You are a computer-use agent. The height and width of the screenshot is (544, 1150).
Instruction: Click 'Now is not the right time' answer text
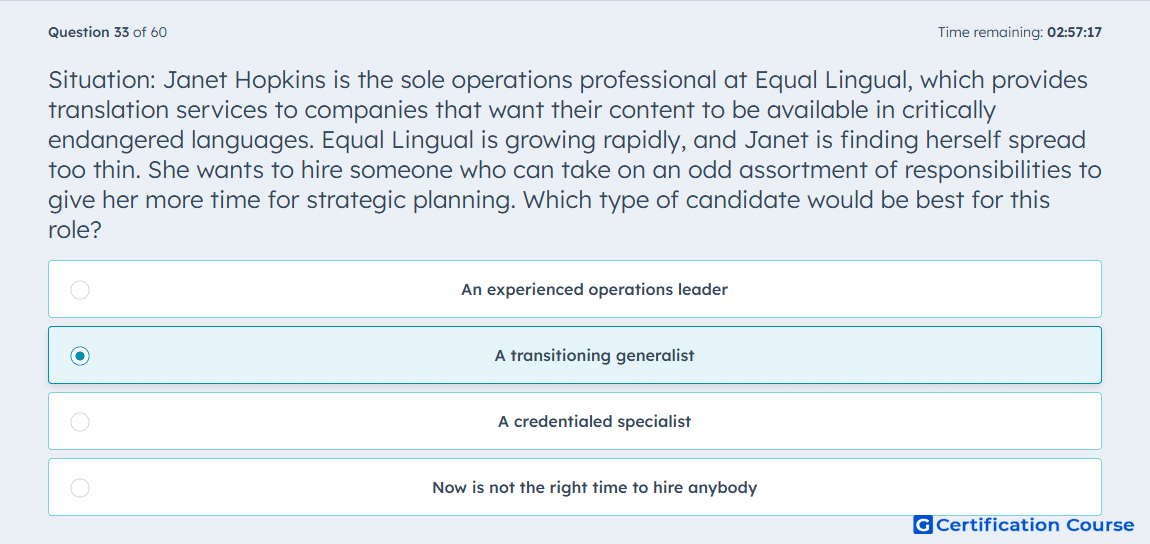point(594,488)
